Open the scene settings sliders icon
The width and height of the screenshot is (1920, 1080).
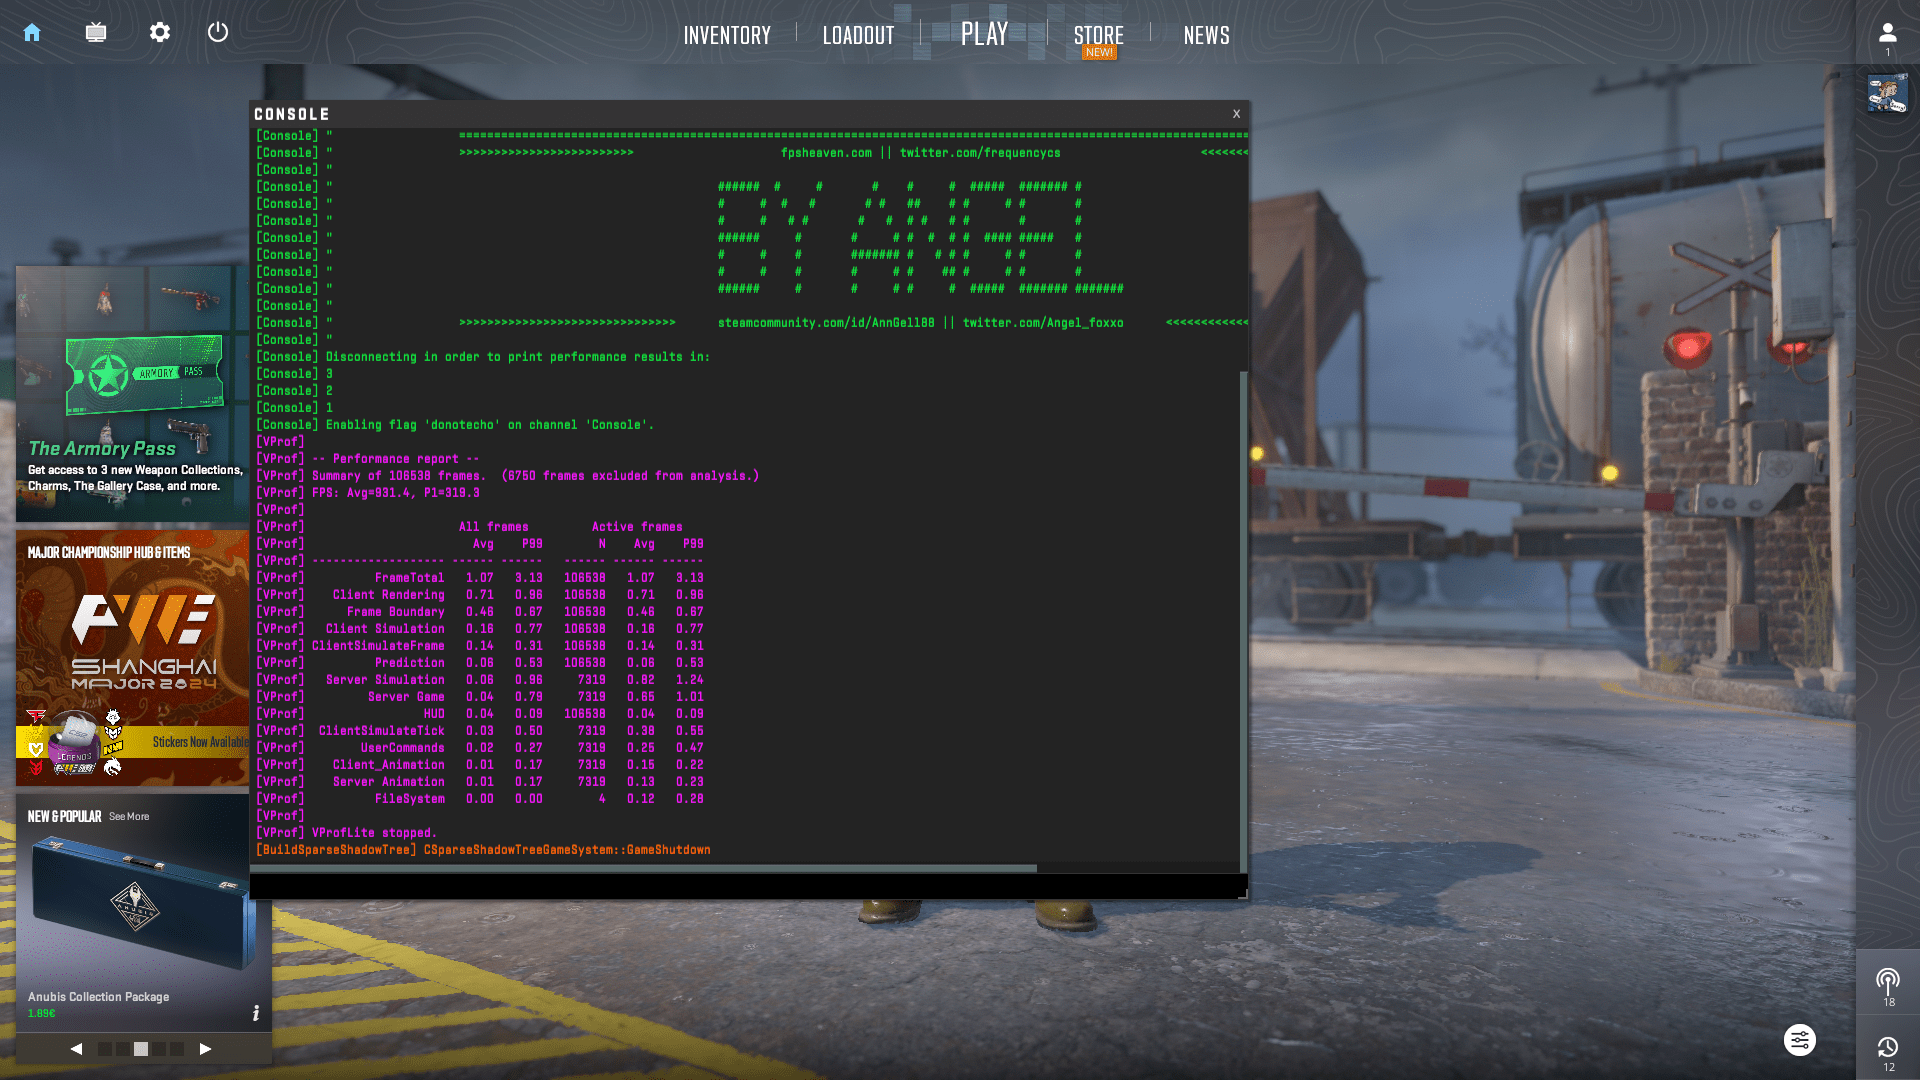tap(1800, 1040)
